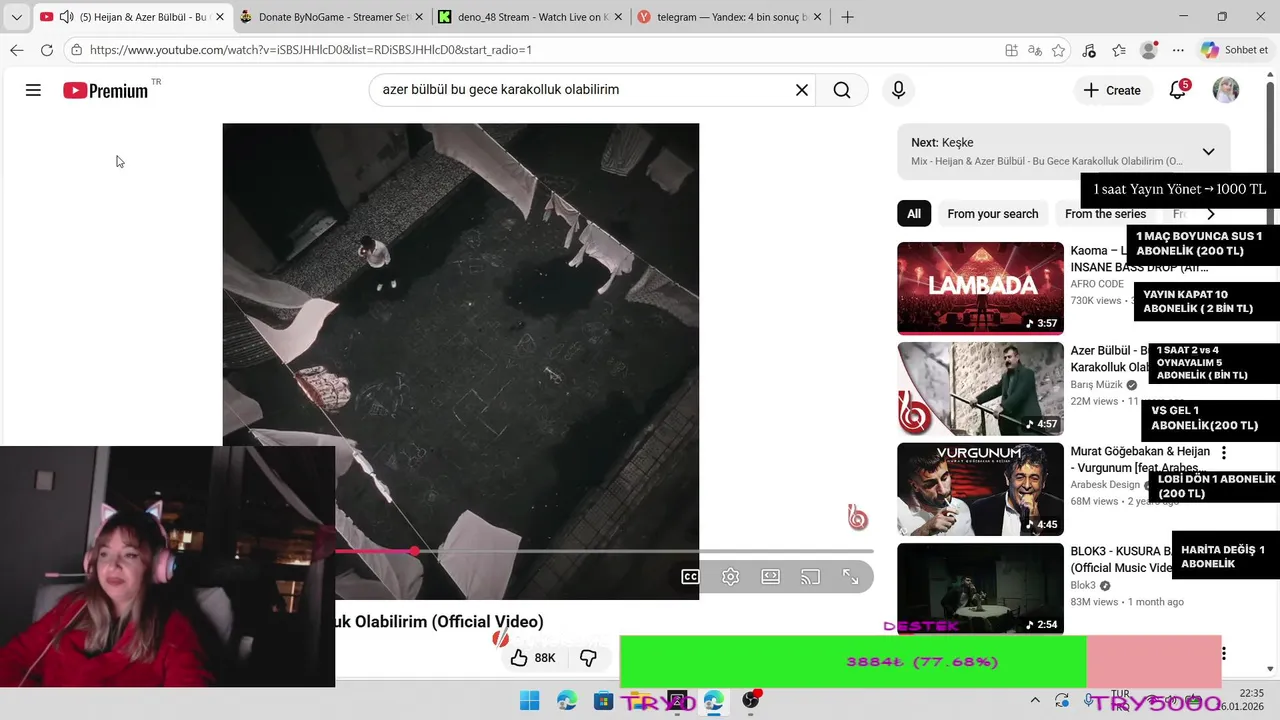The image size is (1280, 720).
Task: Open the Blok3 channel name
Action: point(1083,586)
